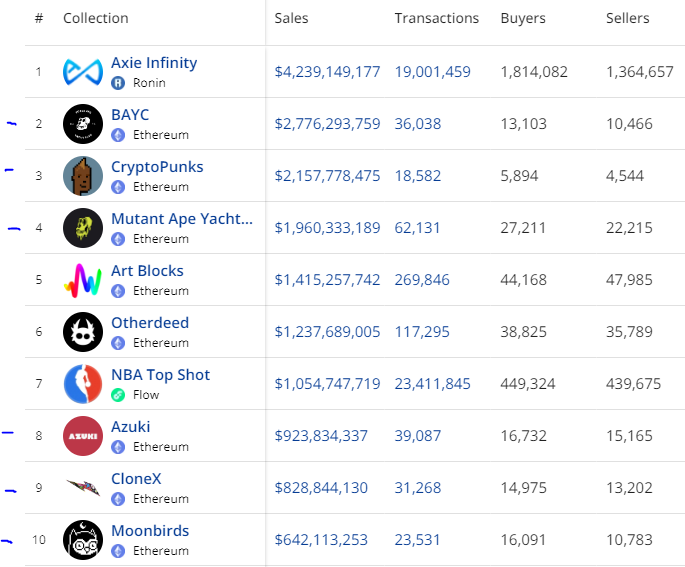The height and width of the screenshot is (567, 685).
Task: Click the Moonbirds owl logo
Action: [x=83, y=540]
